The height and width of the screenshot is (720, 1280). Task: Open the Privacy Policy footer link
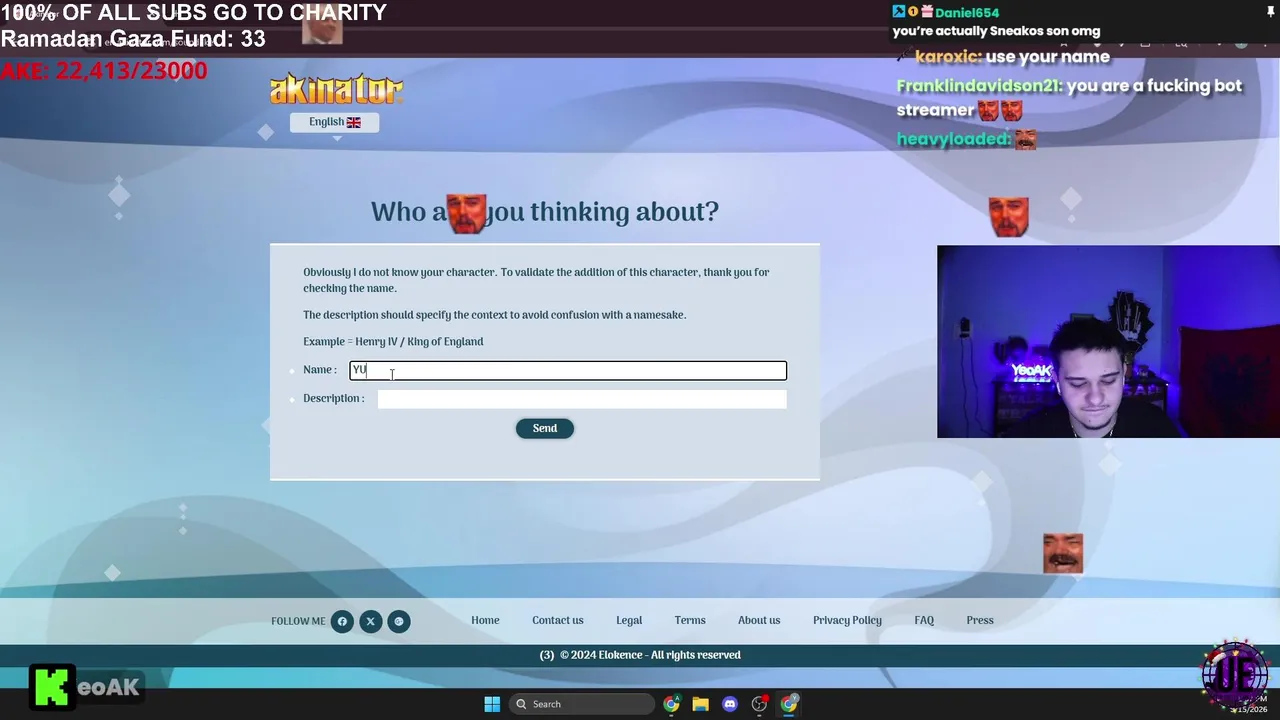847,620
